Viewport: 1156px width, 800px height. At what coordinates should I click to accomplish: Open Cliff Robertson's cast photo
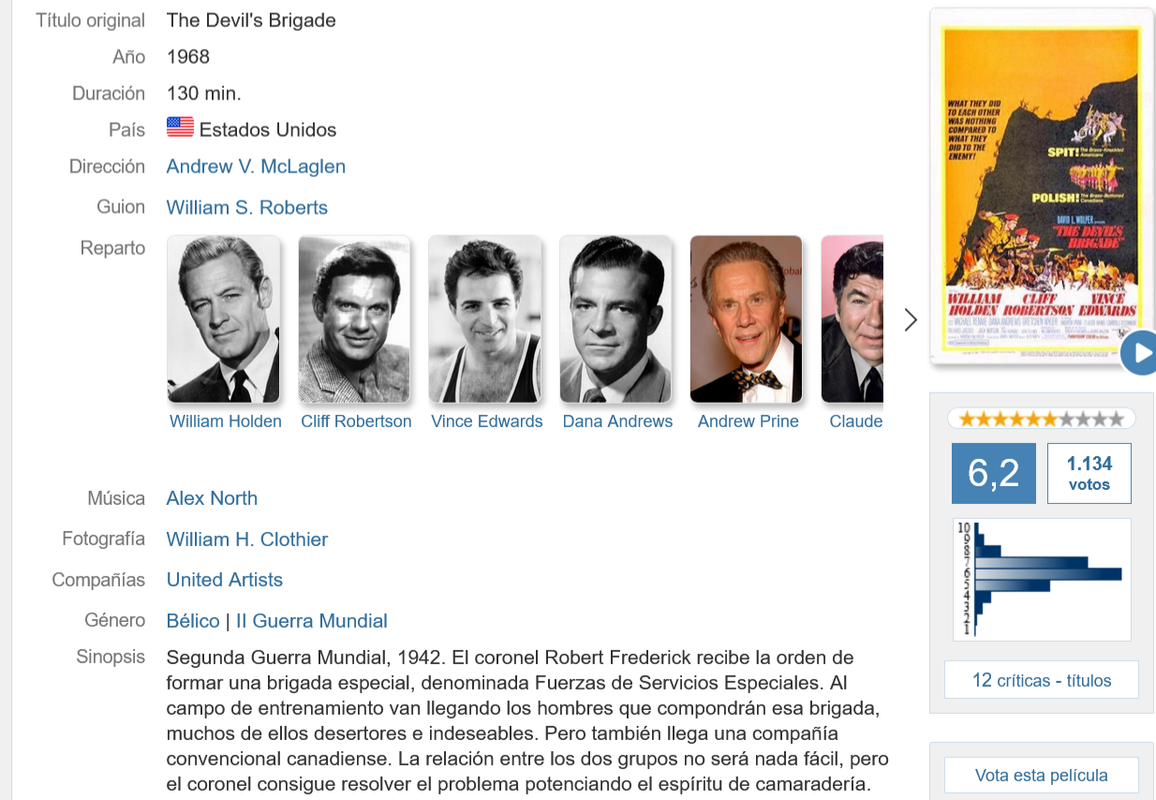coord(355,319)
